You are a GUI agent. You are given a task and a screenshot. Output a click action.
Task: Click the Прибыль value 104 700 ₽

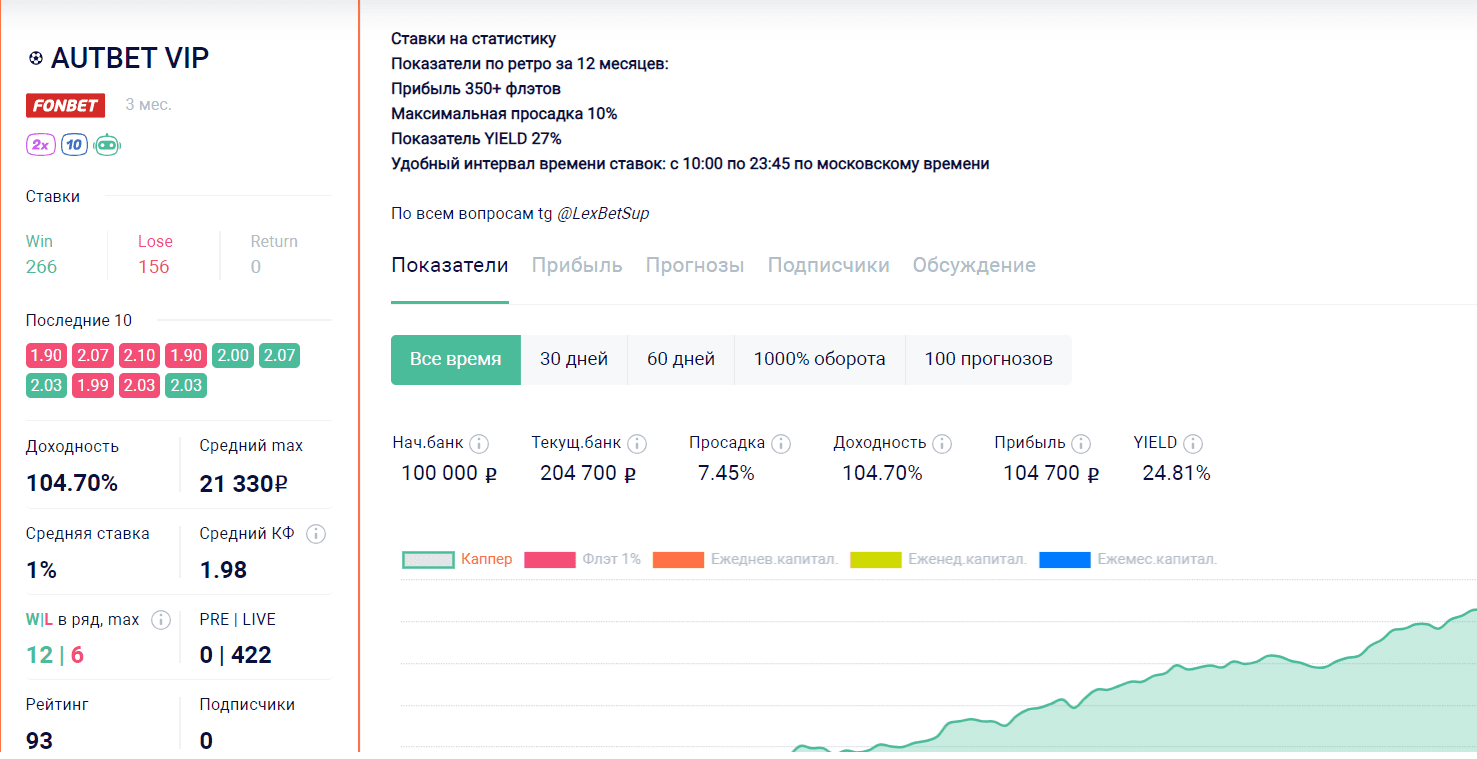(1051, 473)
